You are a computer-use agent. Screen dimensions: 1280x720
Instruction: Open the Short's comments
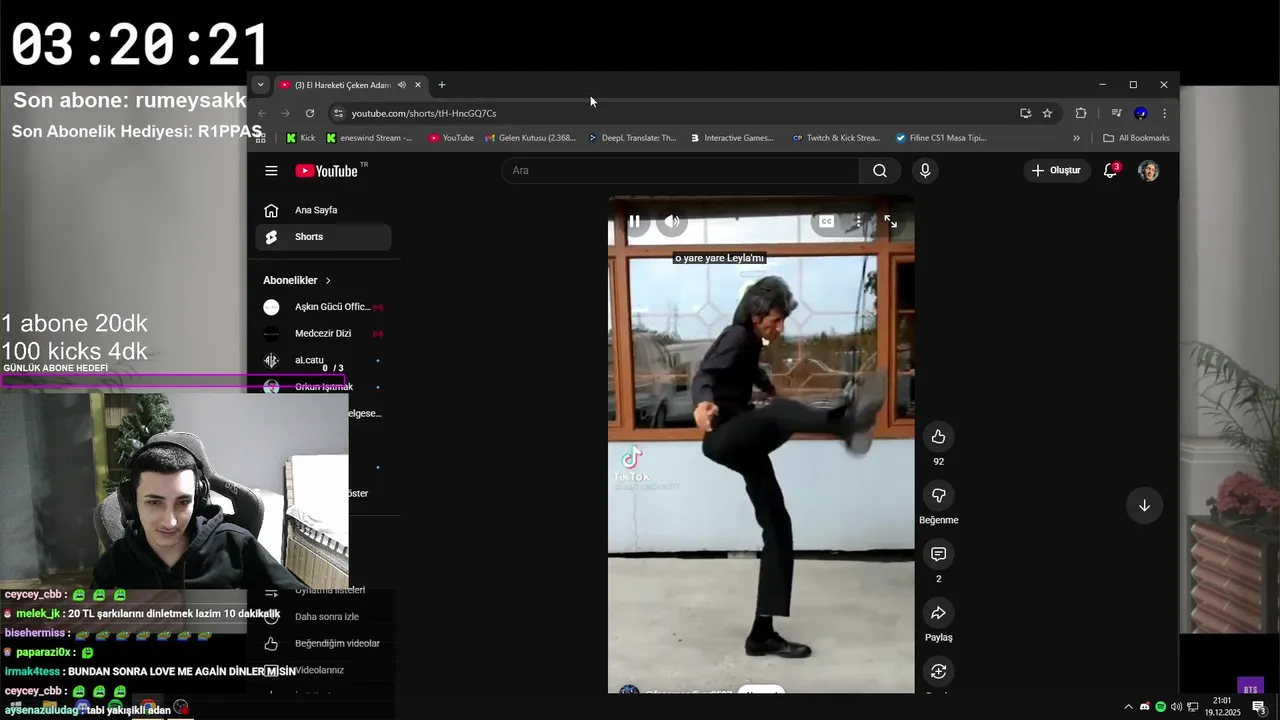pyautogui.click(x=938, y=554)
